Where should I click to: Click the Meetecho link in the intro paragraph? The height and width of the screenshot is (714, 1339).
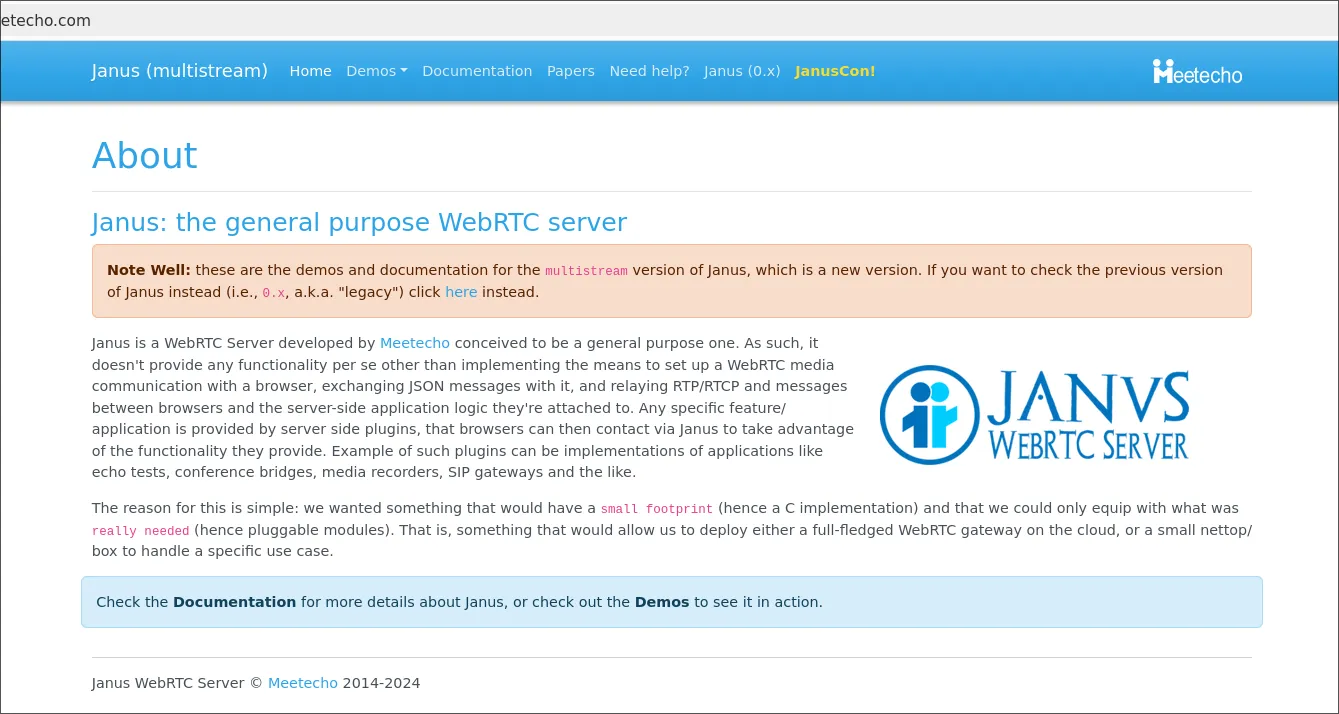414,343
